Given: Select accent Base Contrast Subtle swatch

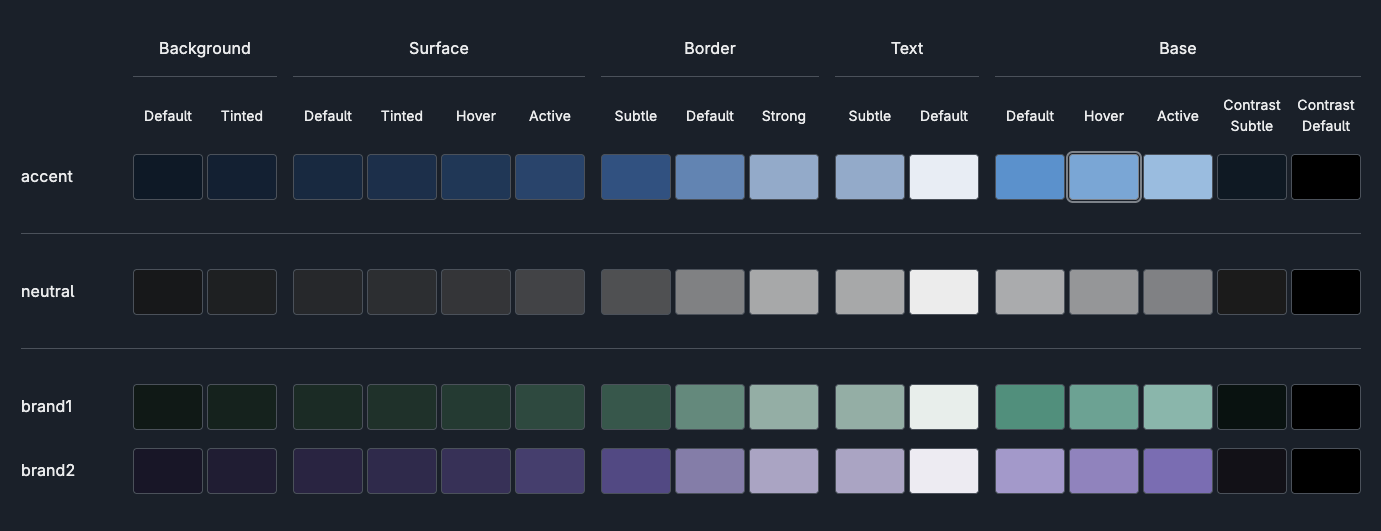Looking at the screenshot, I should click(x=1252, y=177).
